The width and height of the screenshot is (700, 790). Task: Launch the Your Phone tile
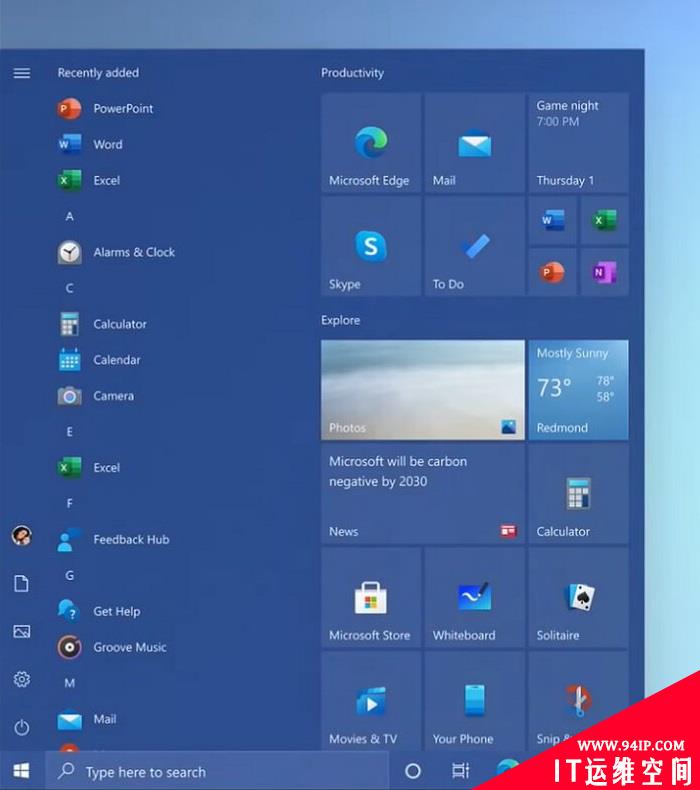[x=474, y=702]
